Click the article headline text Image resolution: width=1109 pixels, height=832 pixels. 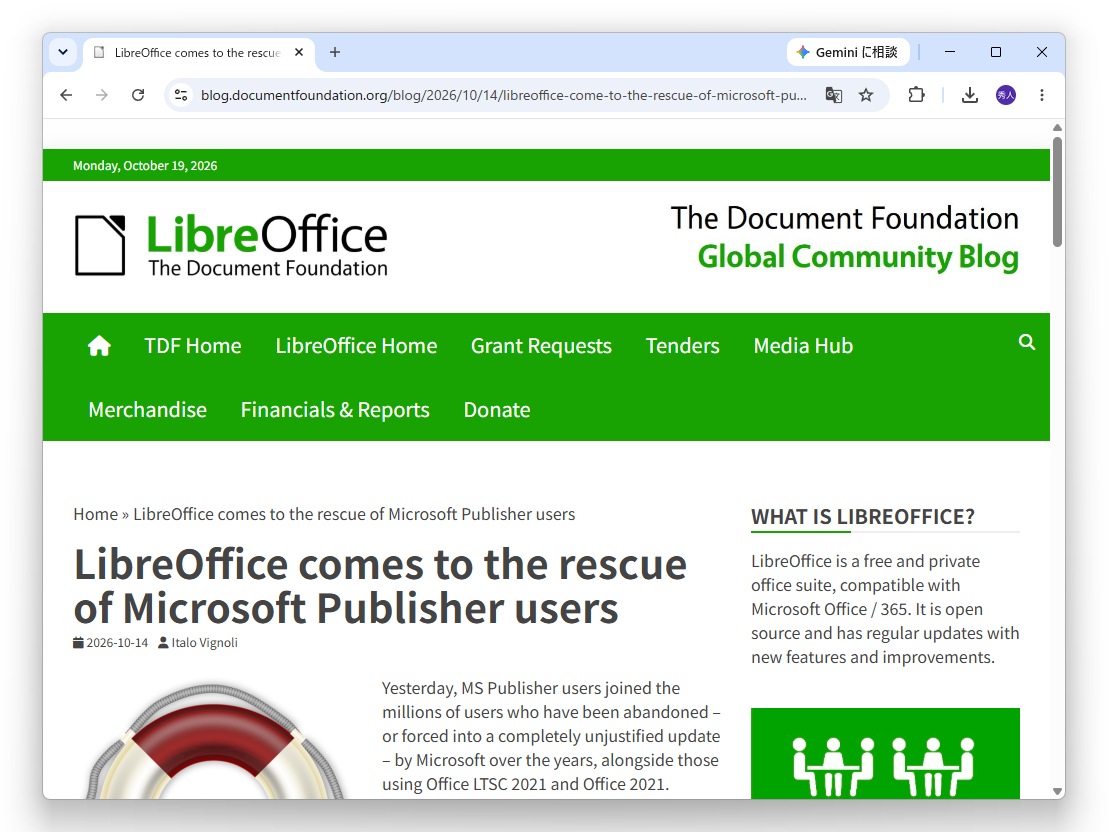(381, 586)
